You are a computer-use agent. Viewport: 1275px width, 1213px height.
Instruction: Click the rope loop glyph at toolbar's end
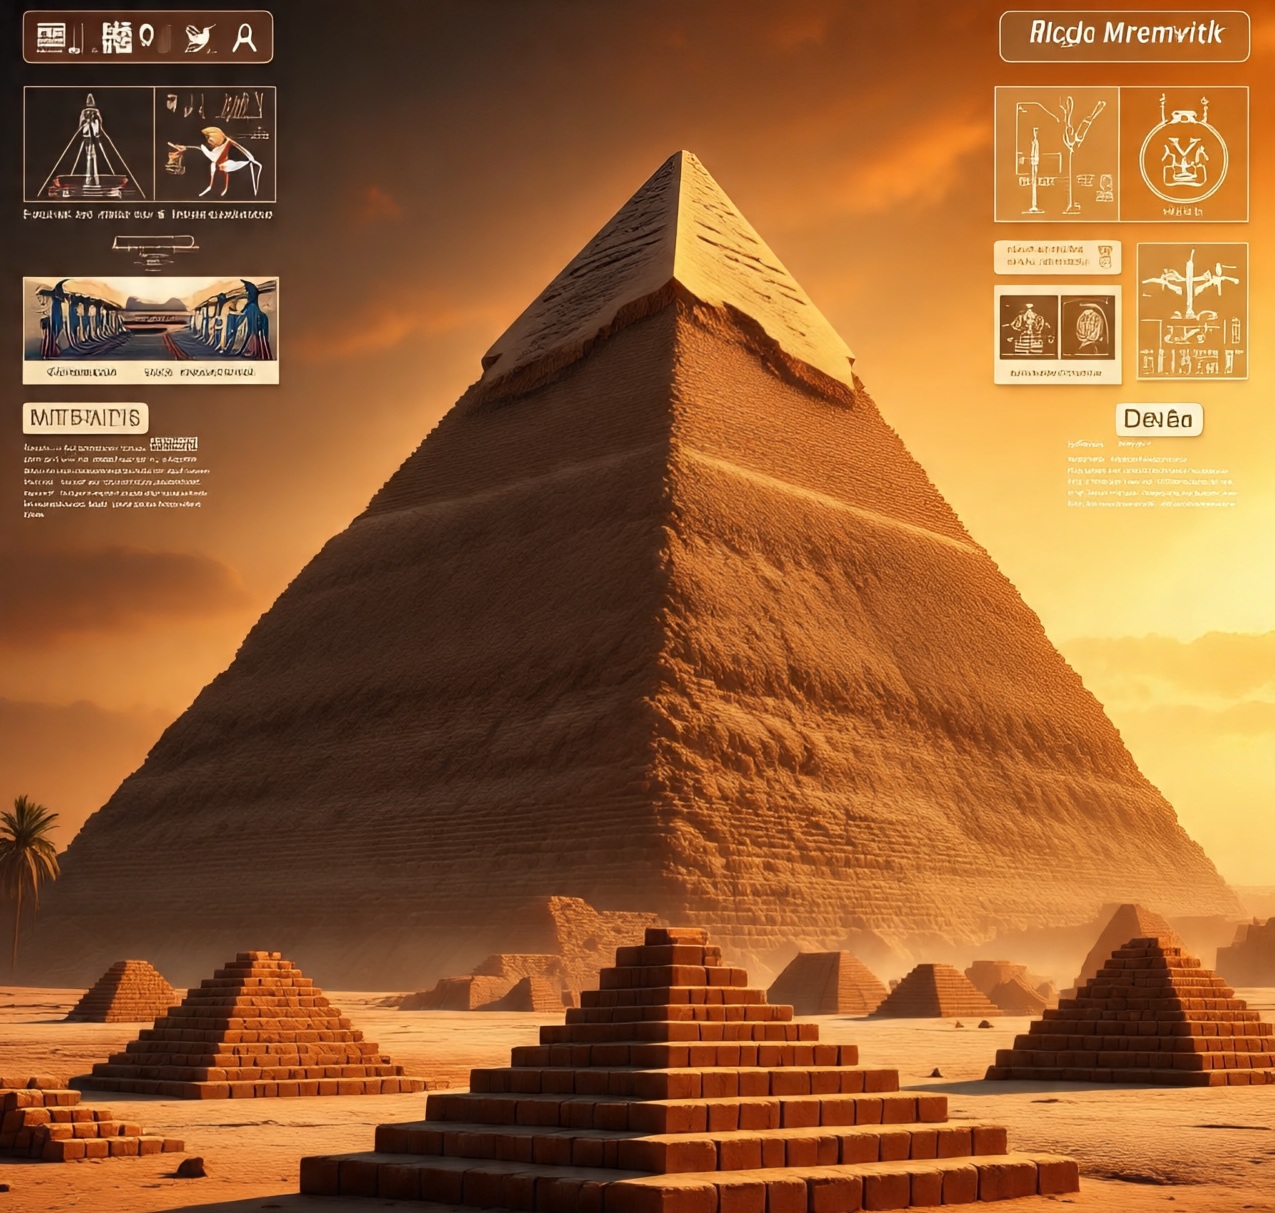click(x=243, y=36)
